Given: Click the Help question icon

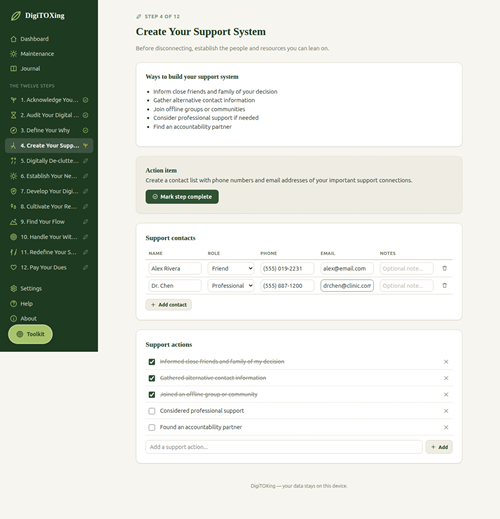Looking at the screenshot, I should [13, 304].
